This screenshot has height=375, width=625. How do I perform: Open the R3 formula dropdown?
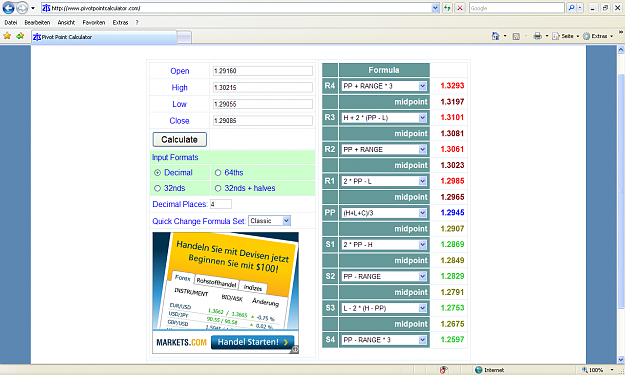(x=384, y=118)
